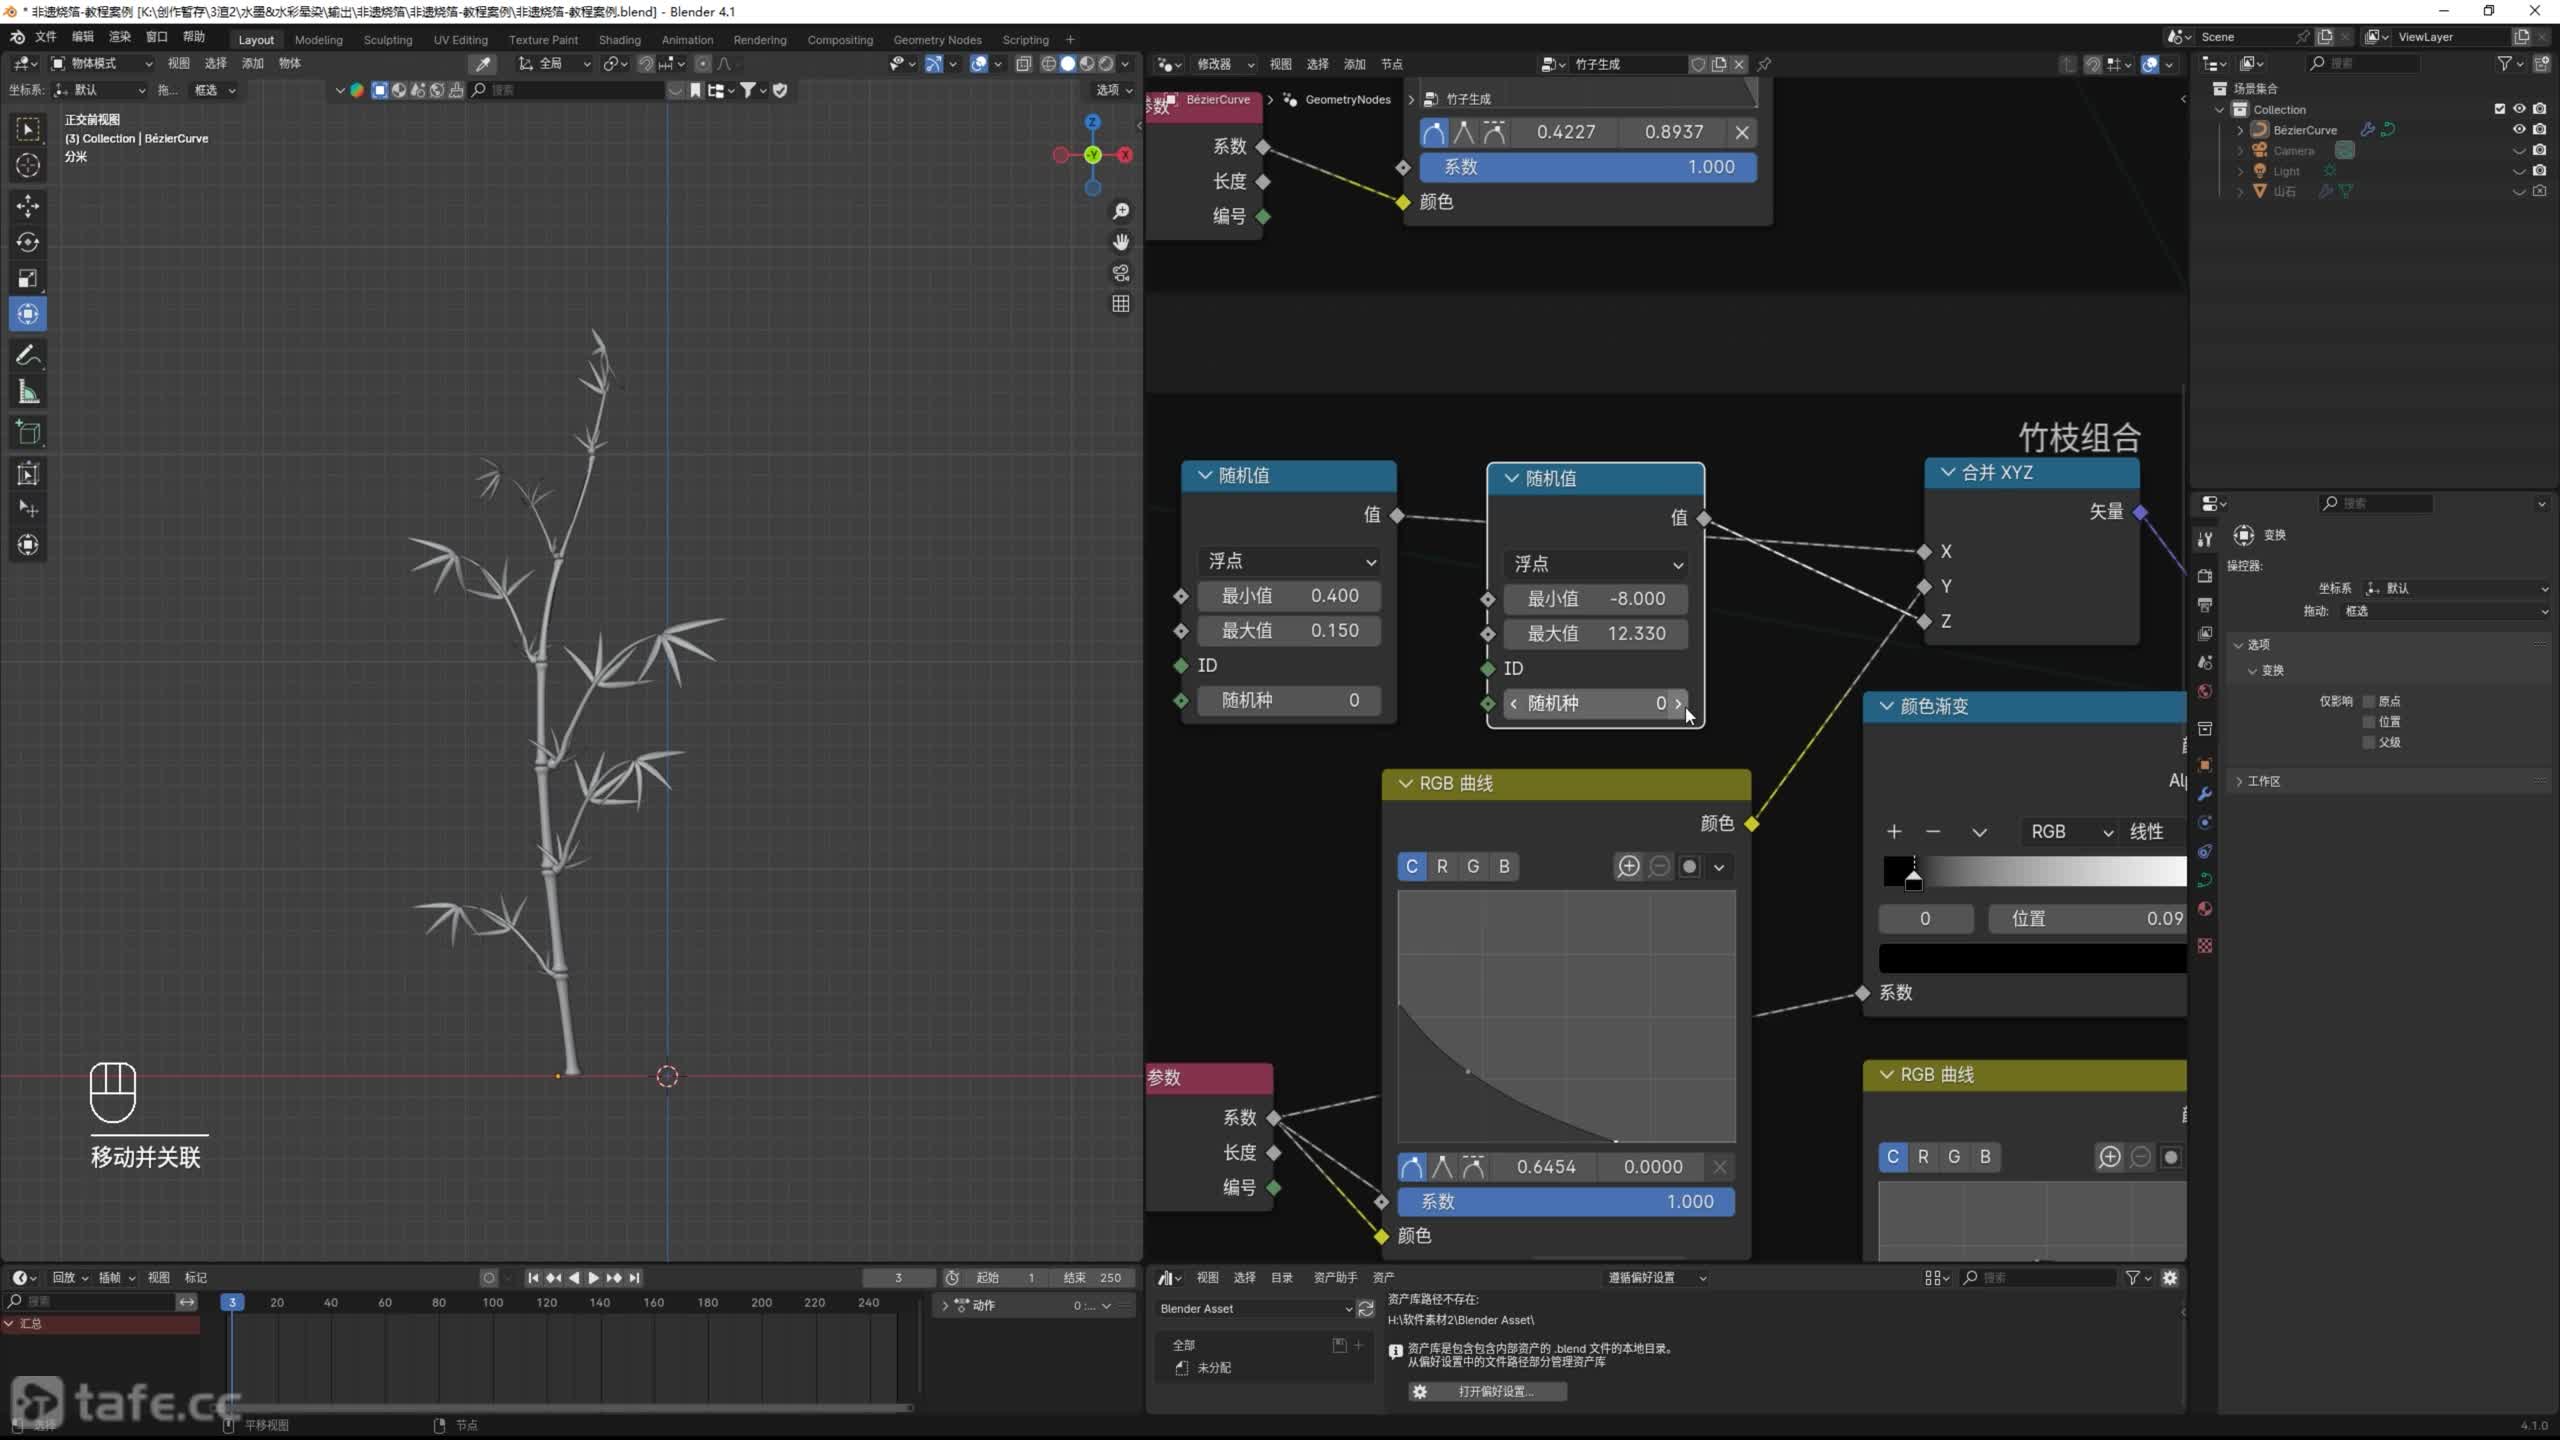
Task: Click the 打开偏好设置 button
Action: pos(1487,1391)
